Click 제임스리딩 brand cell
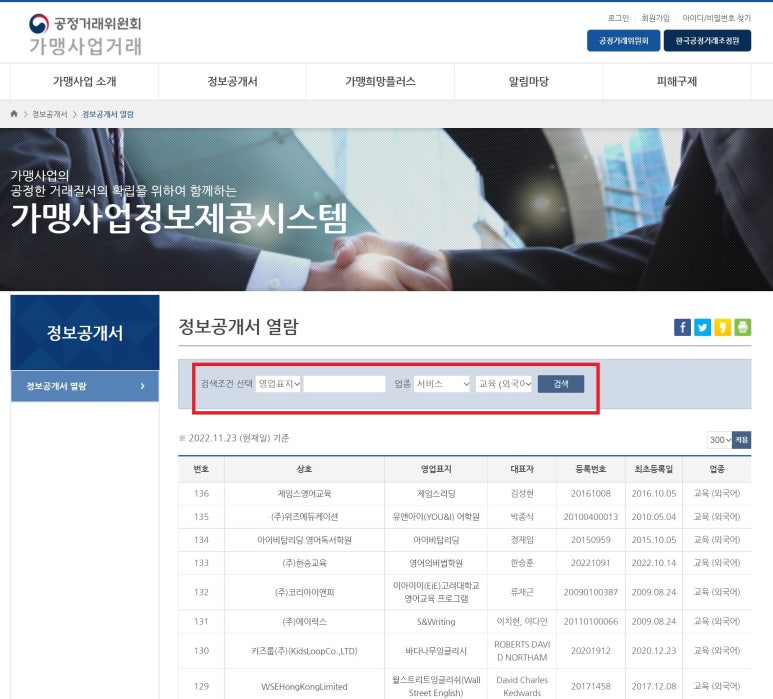 tap(436, 493)
